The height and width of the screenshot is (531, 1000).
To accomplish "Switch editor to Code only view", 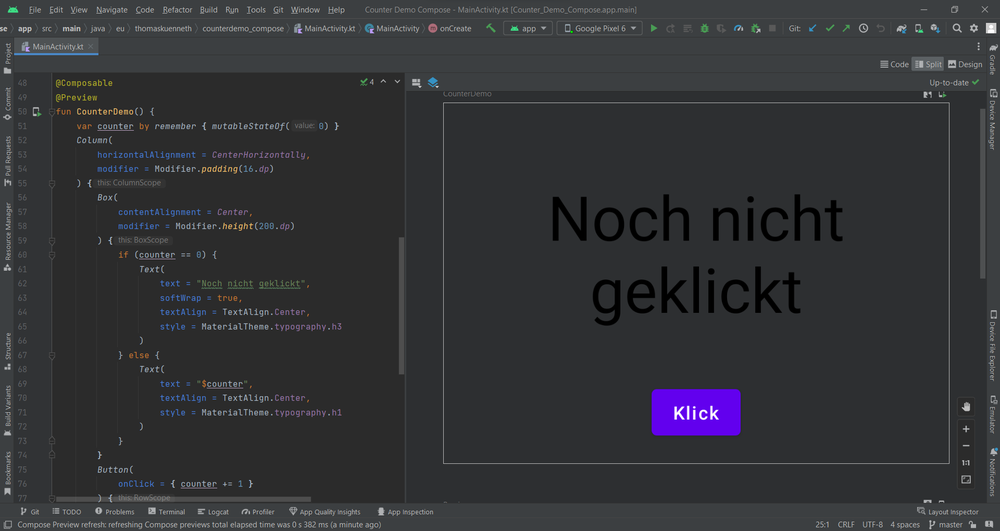I will [894, 64].
